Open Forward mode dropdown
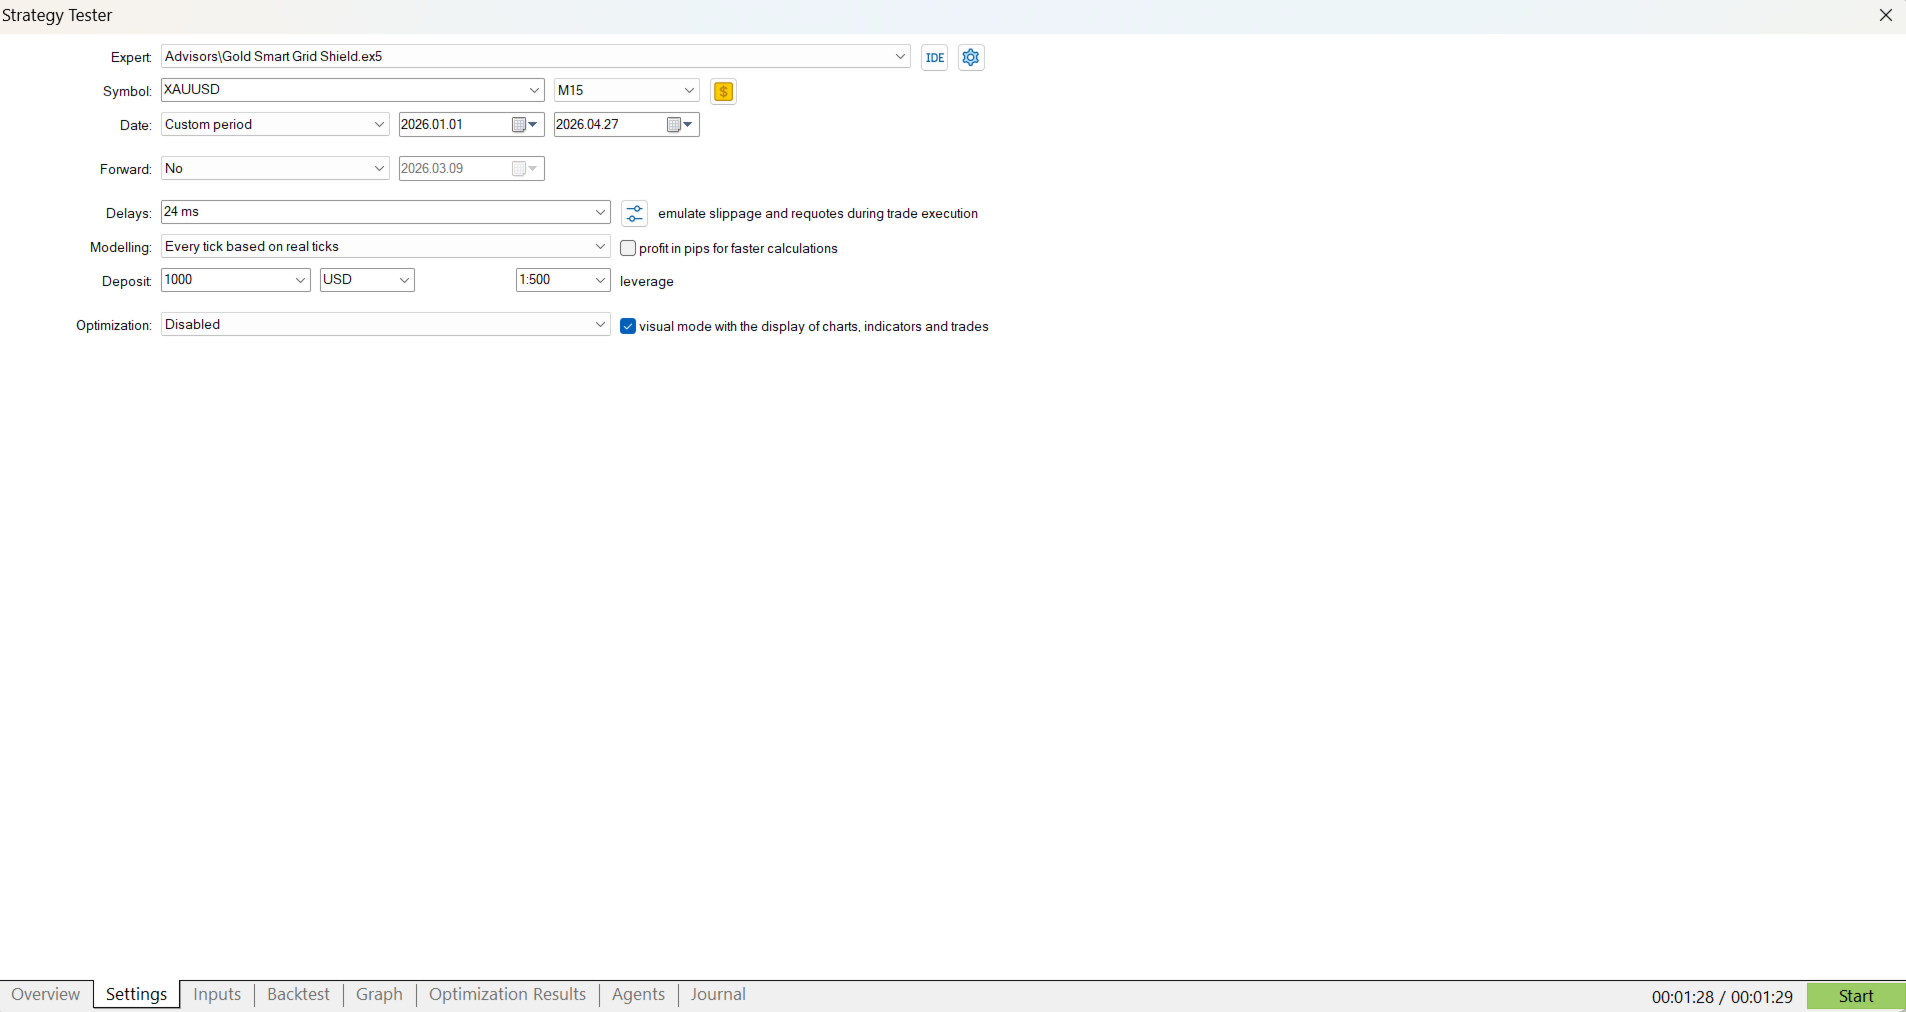The height and width of the screenshot is (1012, 1906). pyautogui.click(x=275, y=169)
